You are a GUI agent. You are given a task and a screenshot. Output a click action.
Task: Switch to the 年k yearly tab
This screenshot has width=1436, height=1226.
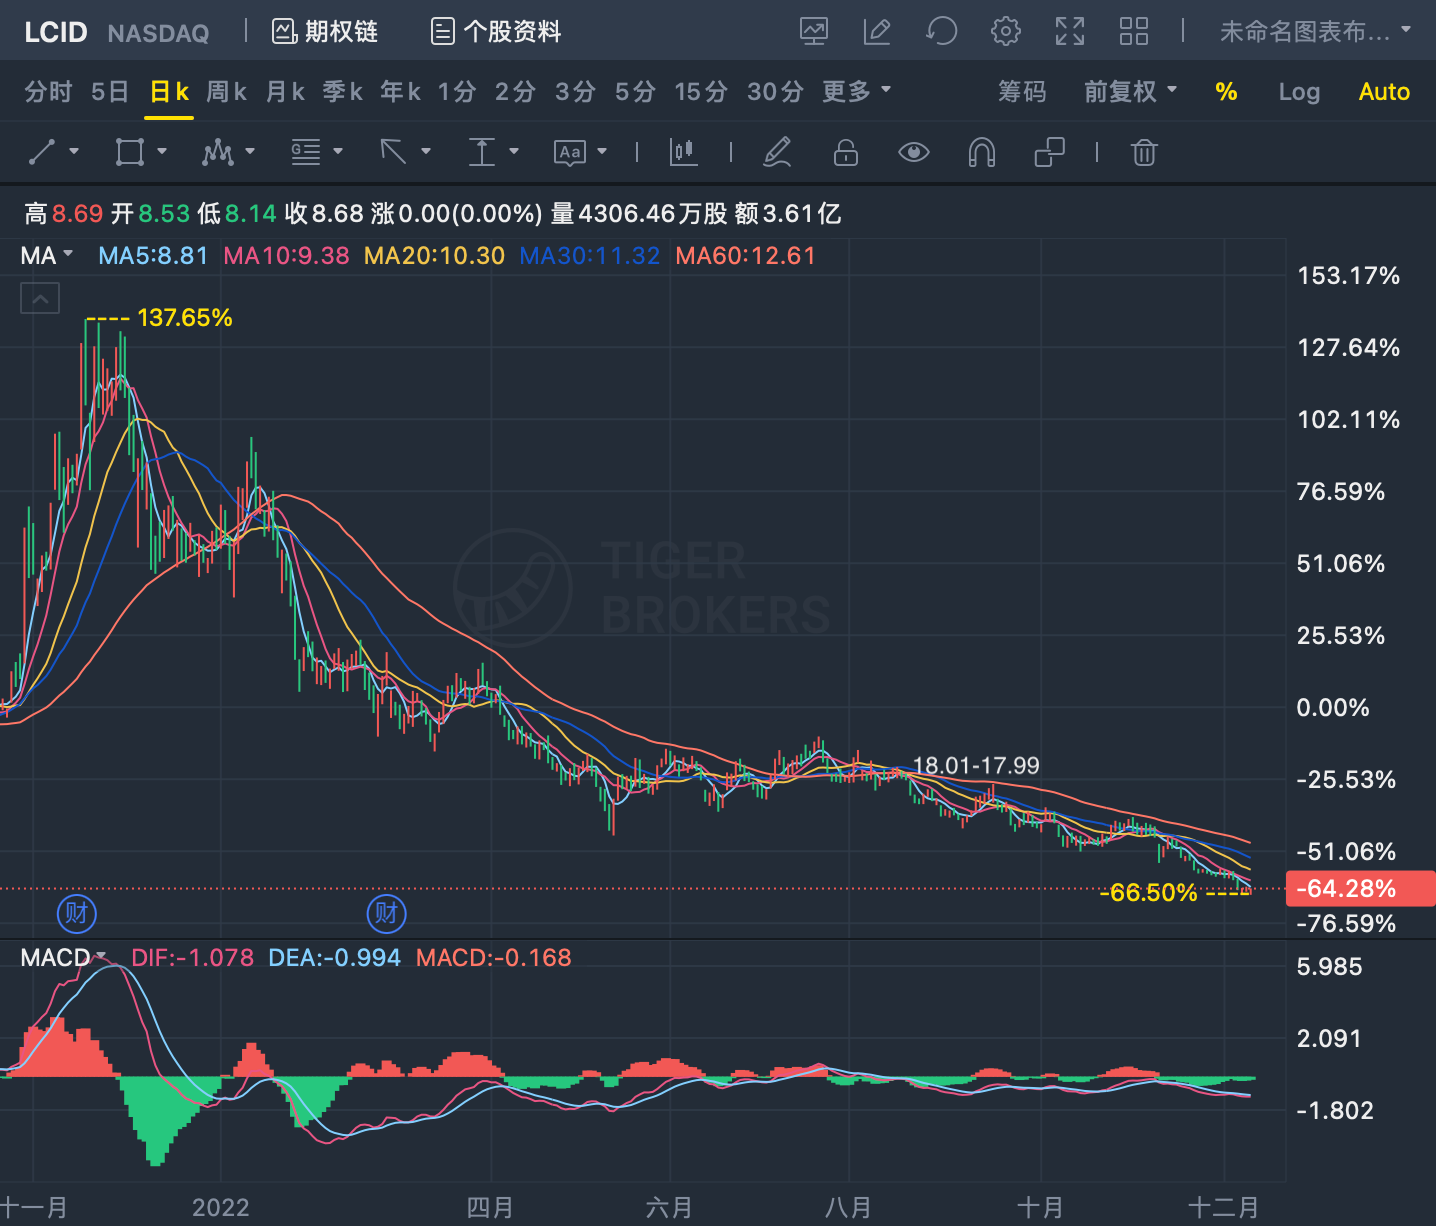click(400, 92)
